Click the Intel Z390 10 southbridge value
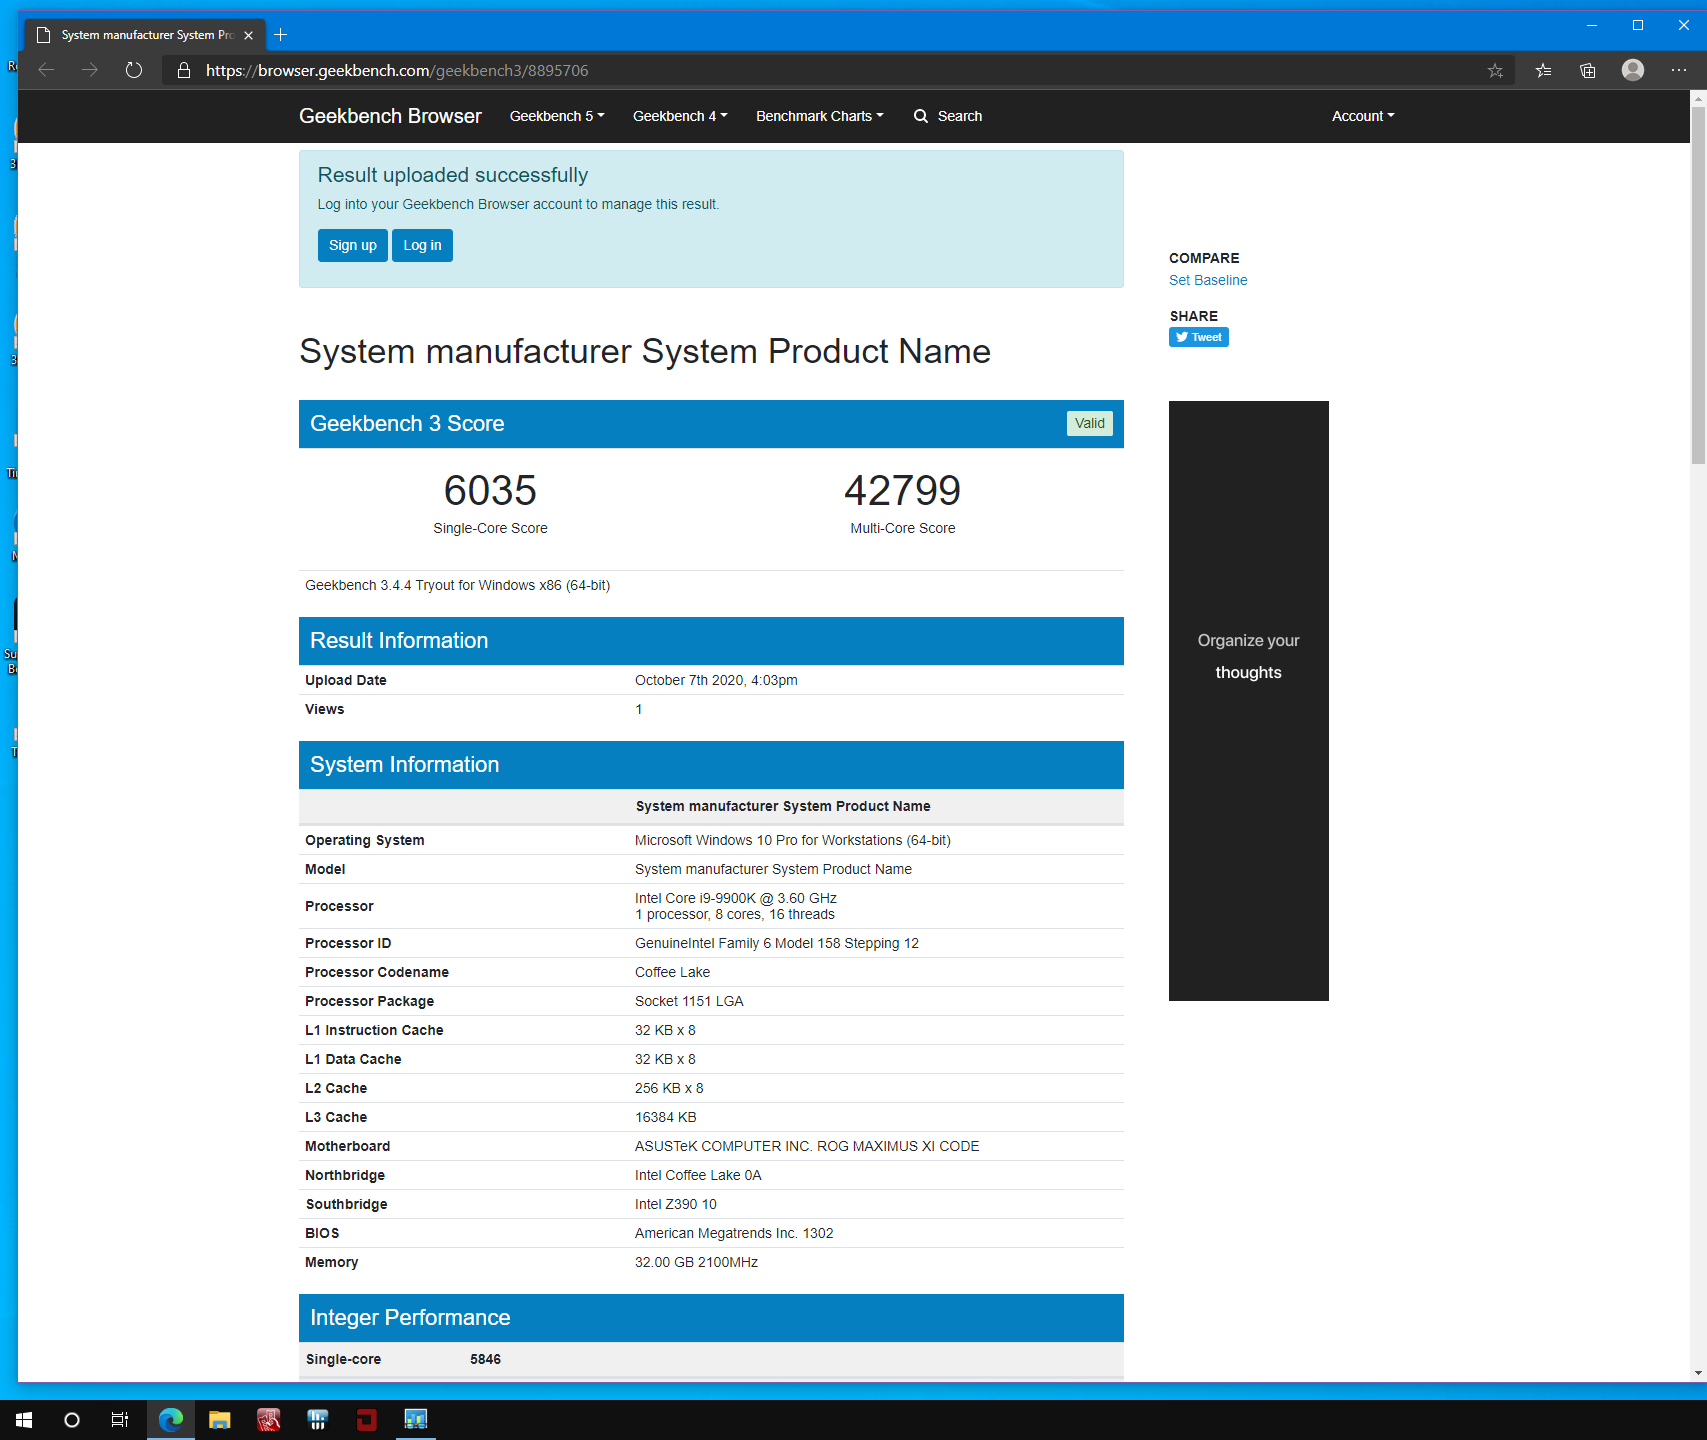 pos(676,1204)
